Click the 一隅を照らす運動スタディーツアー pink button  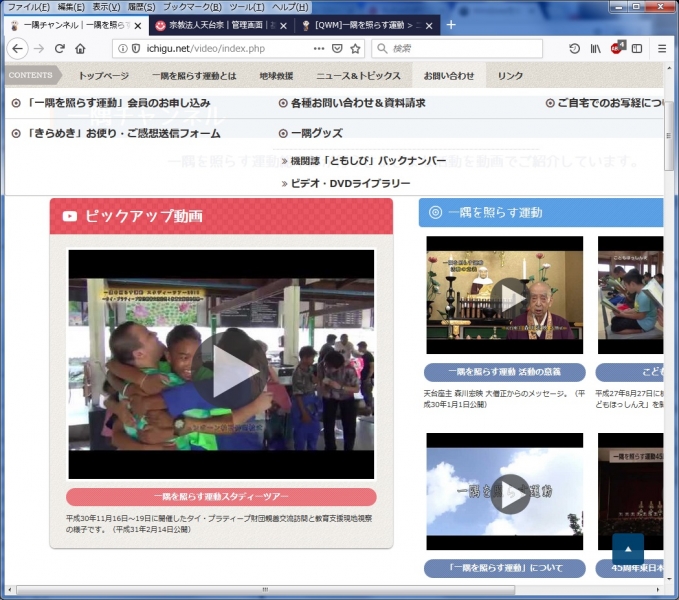pos(221,497)
